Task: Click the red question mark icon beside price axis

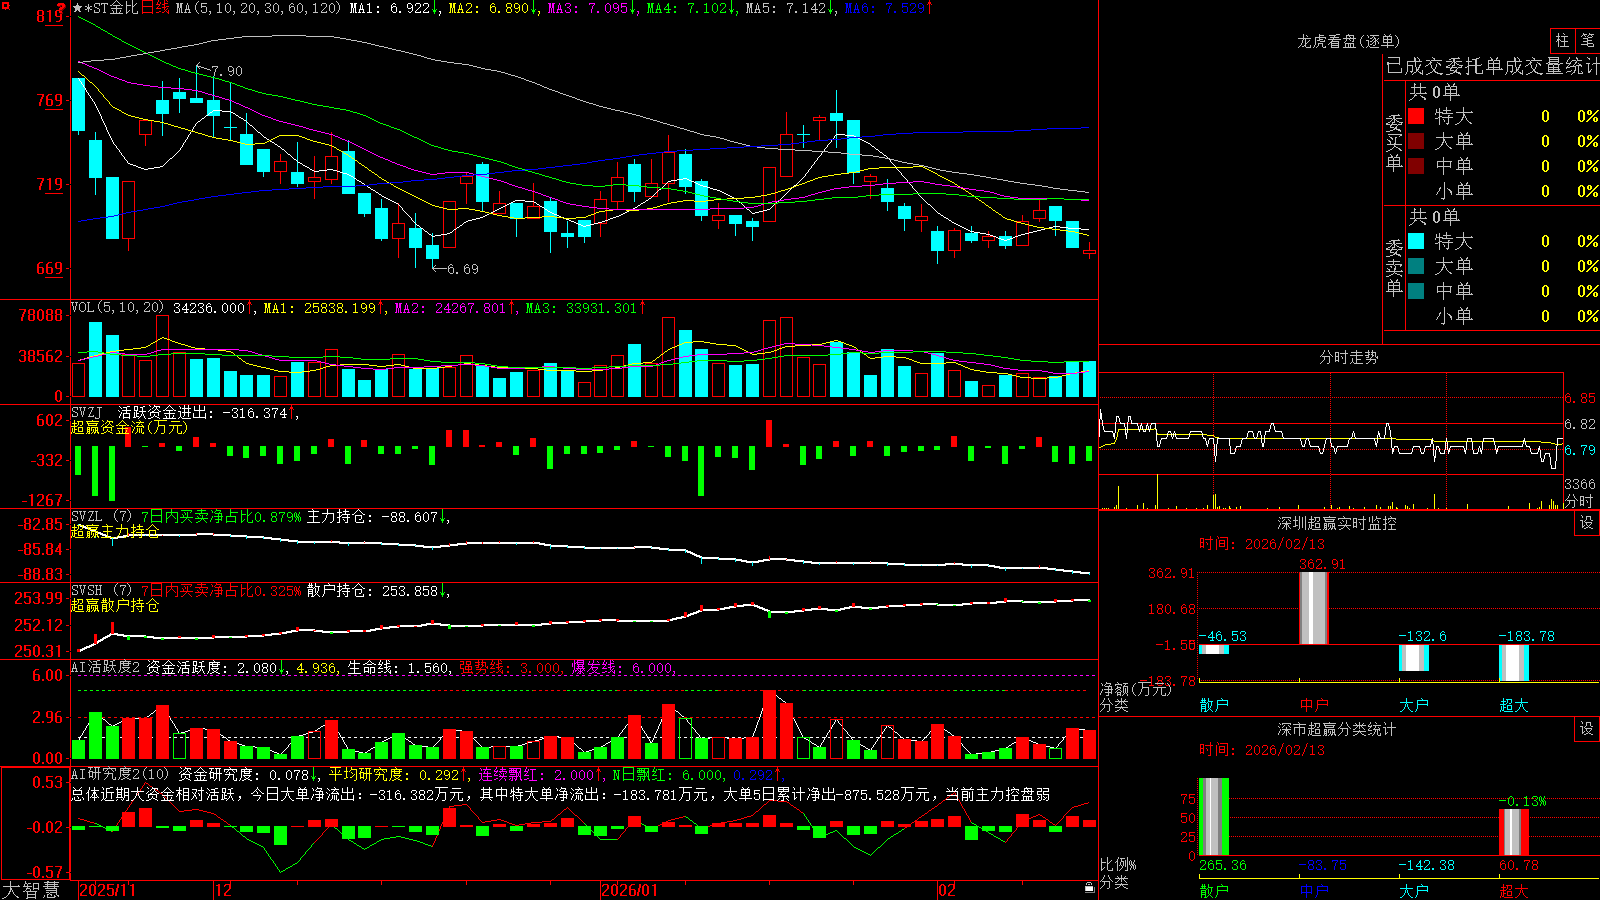Action: click(62, 10)
